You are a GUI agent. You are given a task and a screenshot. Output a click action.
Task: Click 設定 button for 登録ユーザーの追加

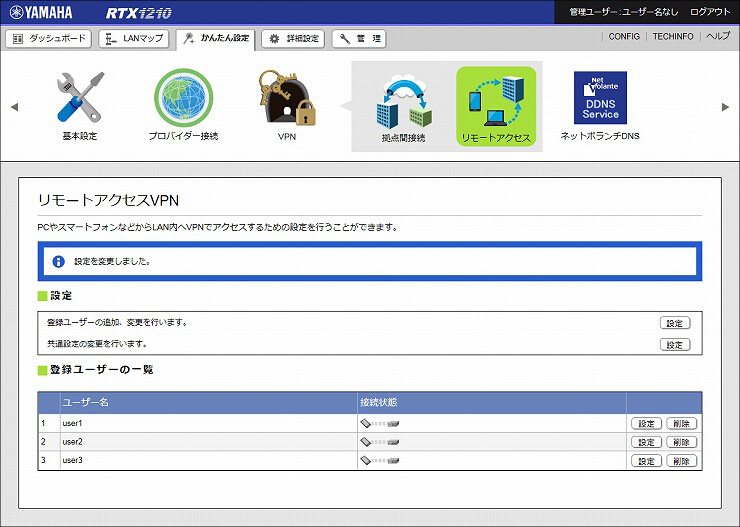(675, 323)
